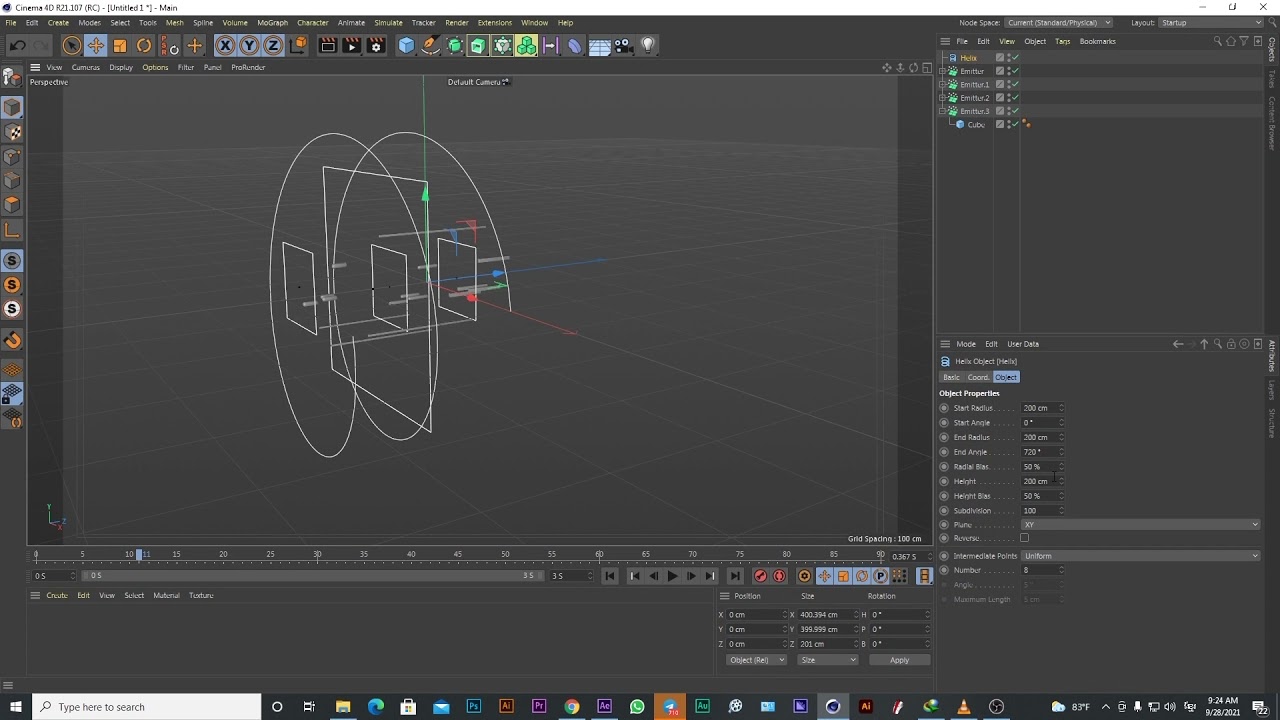Viewport: 1280px width, 720px height.
Task: Select the Cube child object
Action: (x=976, y=124)
